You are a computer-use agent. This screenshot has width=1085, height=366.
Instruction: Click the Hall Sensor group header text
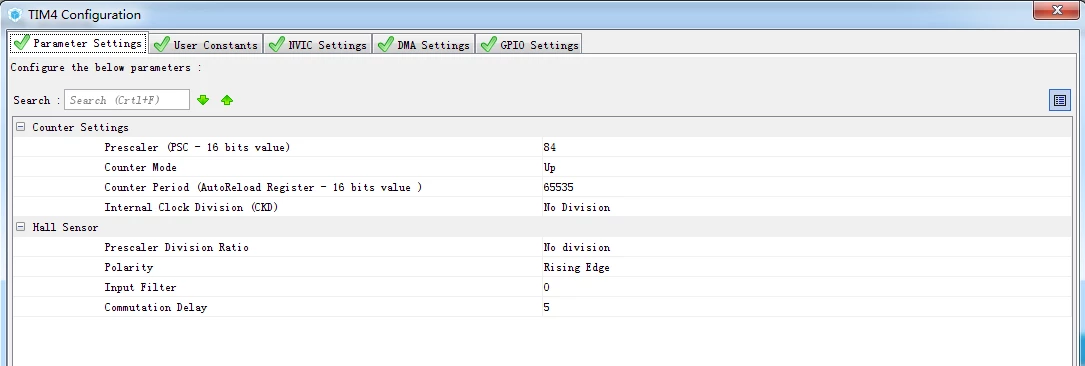(66, 227)
